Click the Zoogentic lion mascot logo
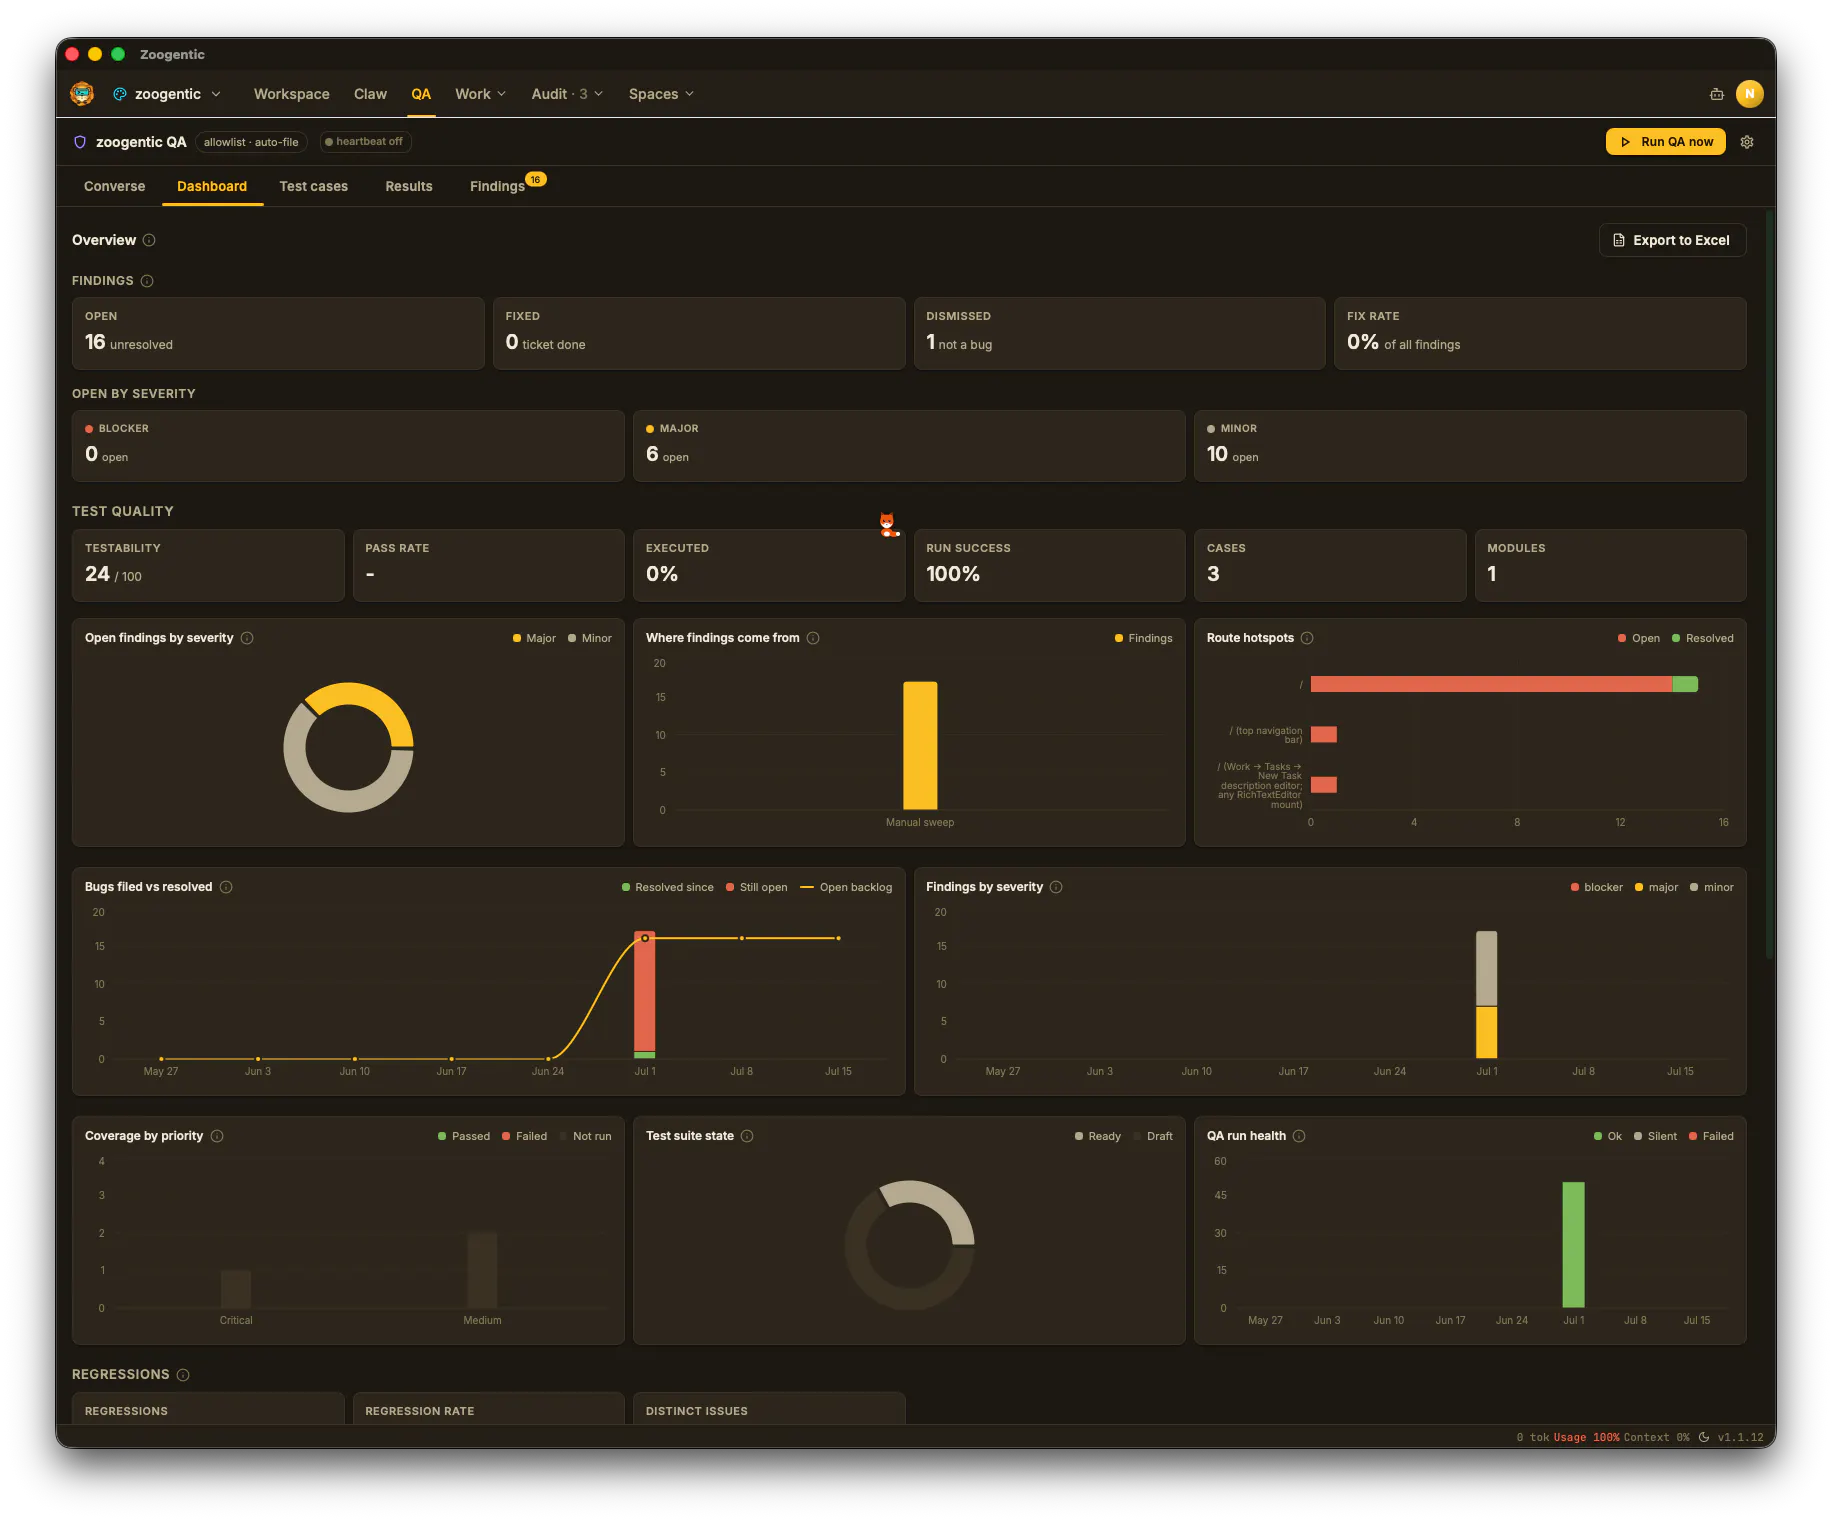The height and width of the screenshot is (1522, 1832). (82, 94)
